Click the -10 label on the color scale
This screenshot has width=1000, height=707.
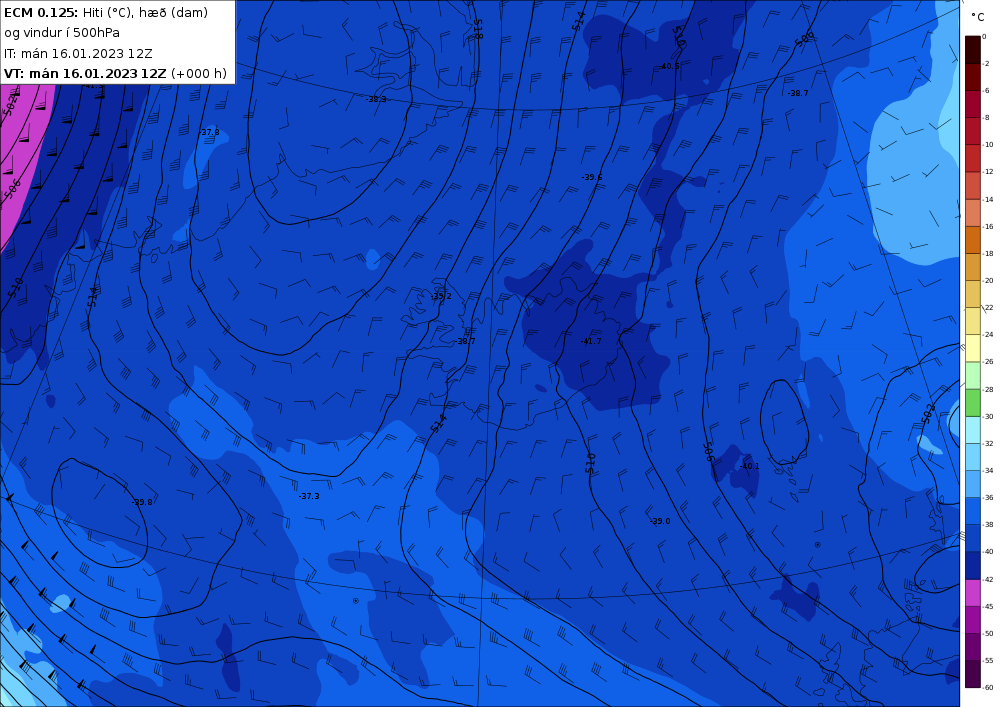click(x=987, y=145)
